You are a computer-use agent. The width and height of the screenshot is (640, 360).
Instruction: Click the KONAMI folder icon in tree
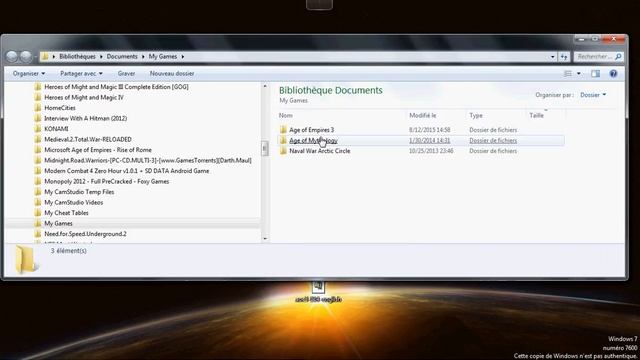click(x=38, y=129)
